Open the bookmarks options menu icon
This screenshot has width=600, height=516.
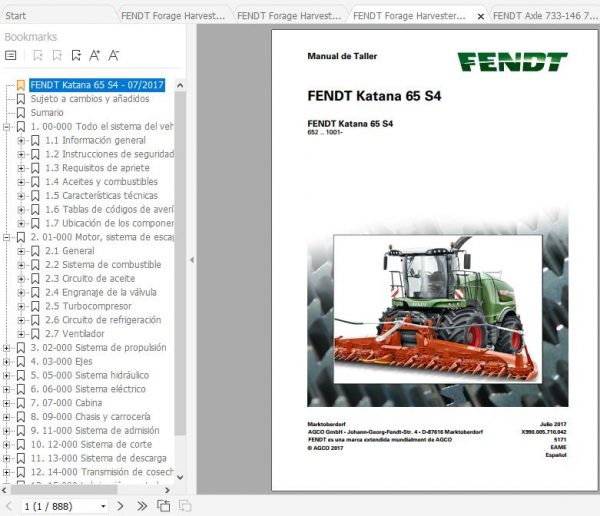click(11, 56)
